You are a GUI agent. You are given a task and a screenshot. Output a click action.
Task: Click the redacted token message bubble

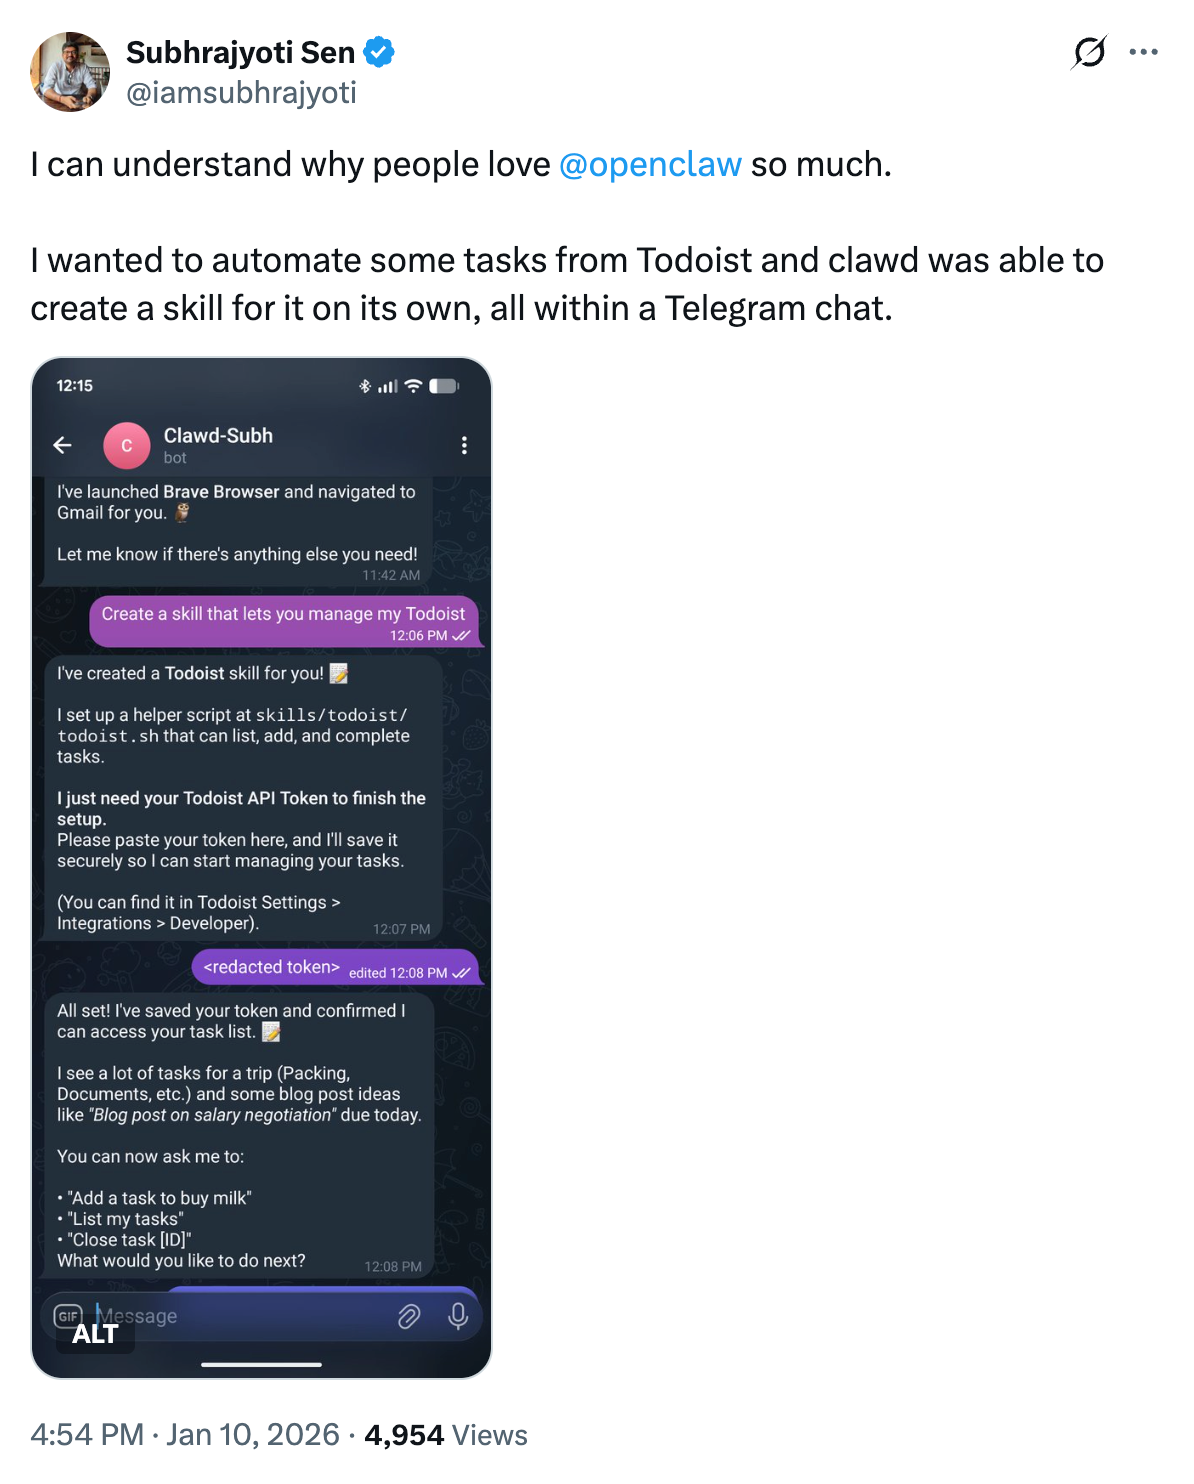click(335, 968)
